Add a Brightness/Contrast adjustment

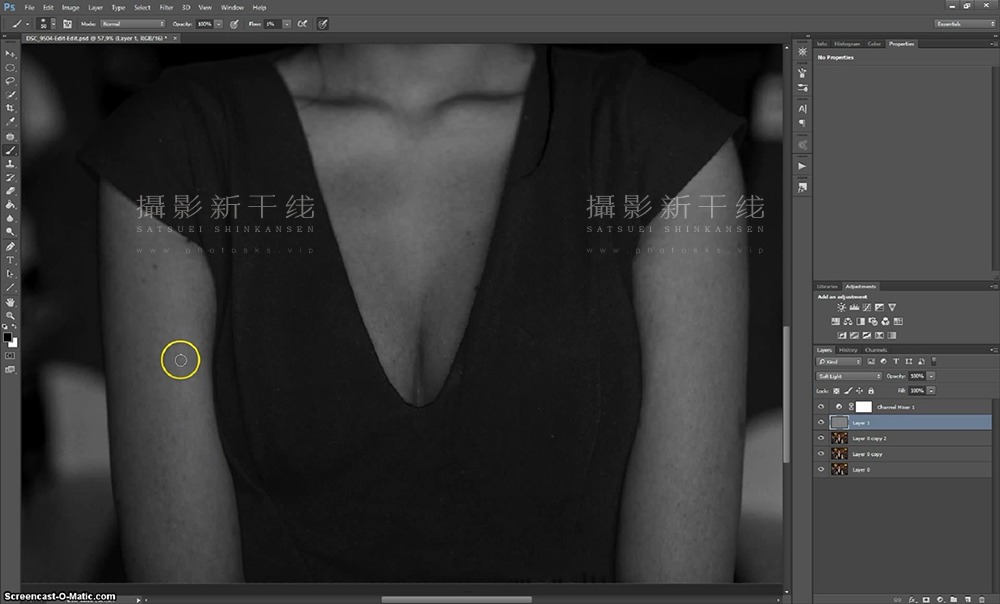pyautogui.click(x=841, y=307)
